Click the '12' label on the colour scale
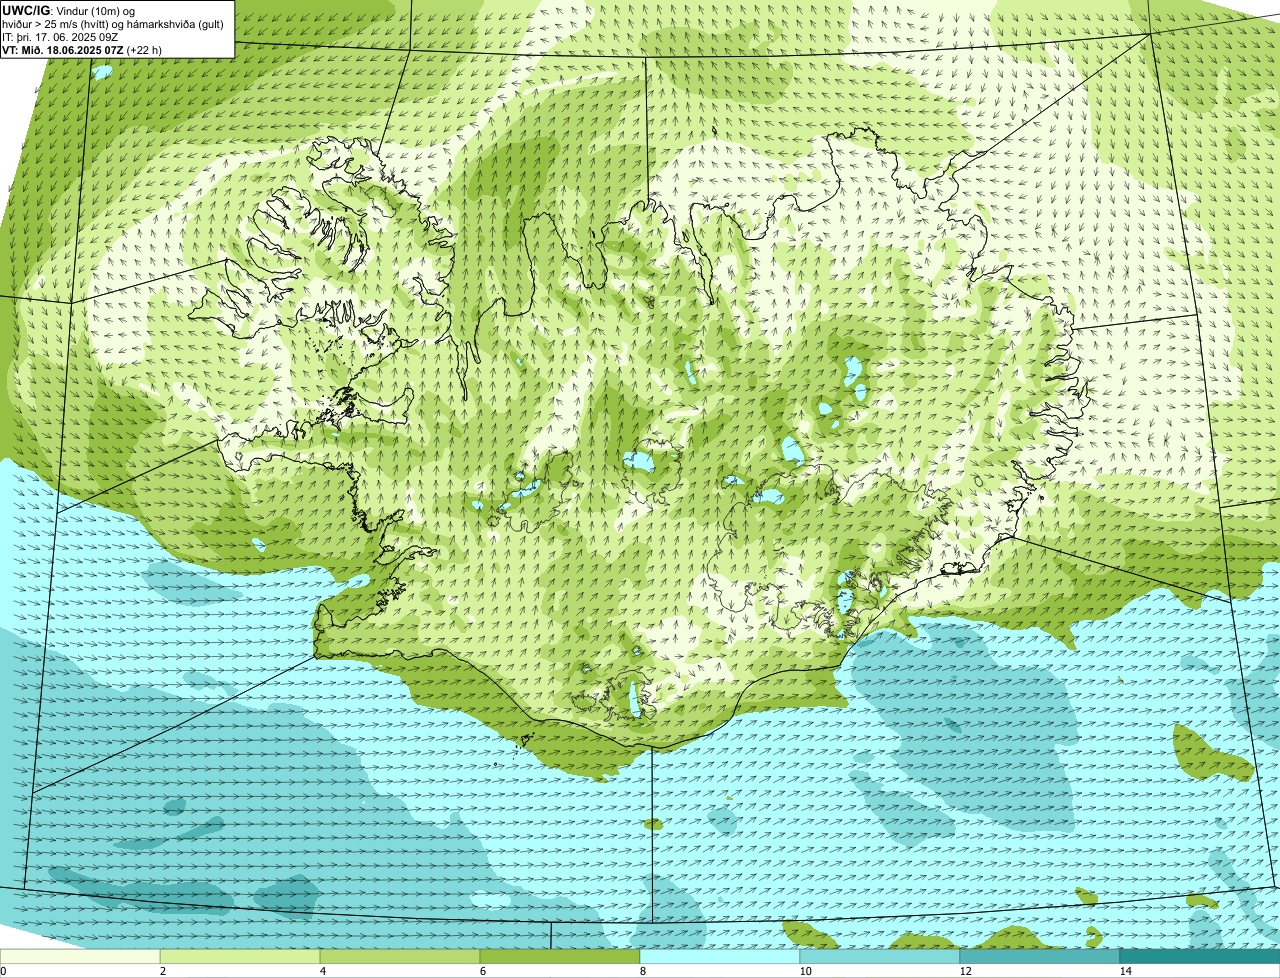This screenshot has width=1280, height=978. pos(965,971)
